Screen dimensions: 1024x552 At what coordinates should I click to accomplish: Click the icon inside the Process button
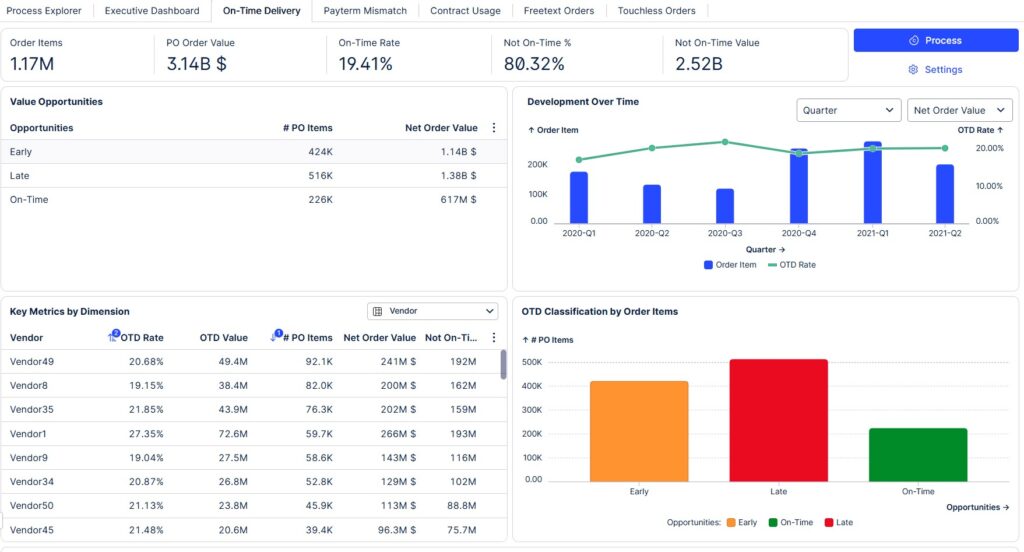pyautogui.click(x=914, y=41)
